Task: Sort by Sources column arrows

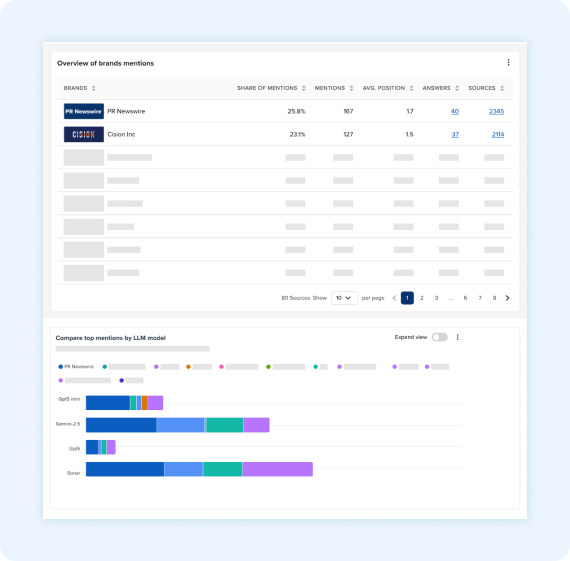Action: 502,88
